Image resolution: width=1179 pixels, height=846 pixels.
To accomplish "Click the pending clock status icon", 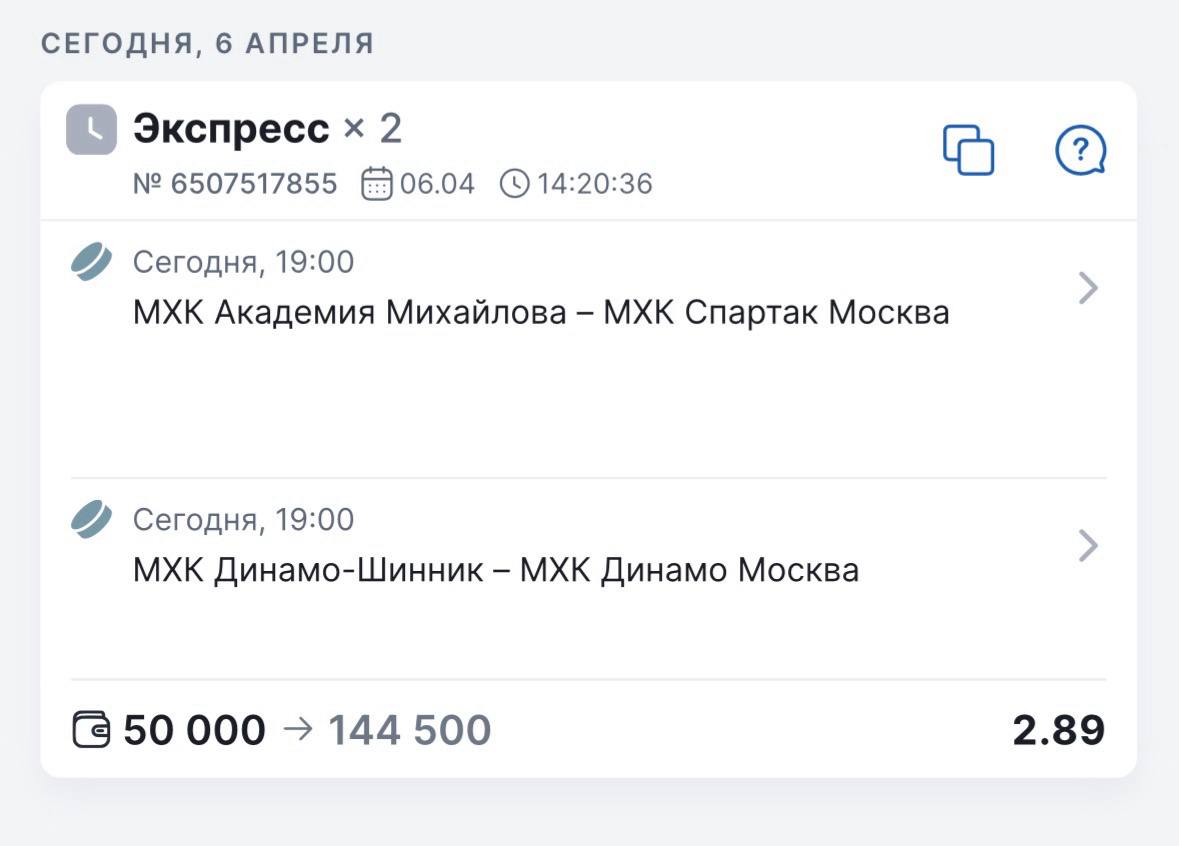I will (91, 130).
